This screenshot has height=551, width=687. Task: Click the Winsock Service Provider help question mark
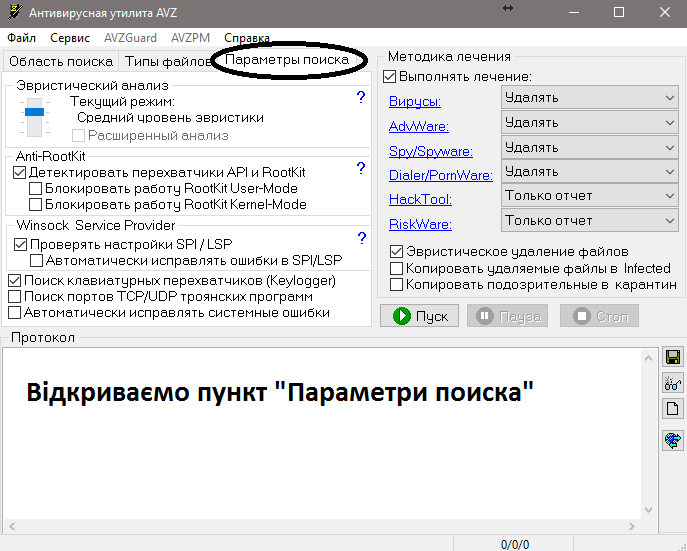click(x=361, y=238)
